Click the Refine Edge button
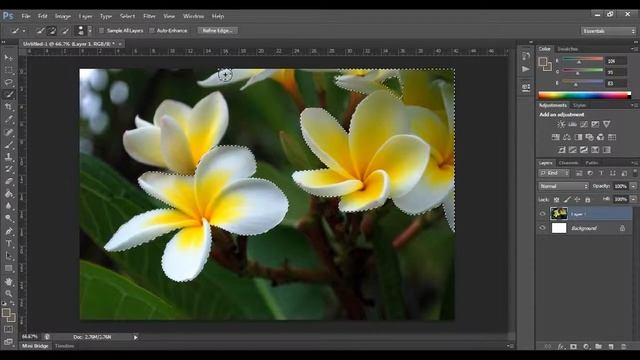The width and height of the screenshot is (640, 360). [218, 31]
